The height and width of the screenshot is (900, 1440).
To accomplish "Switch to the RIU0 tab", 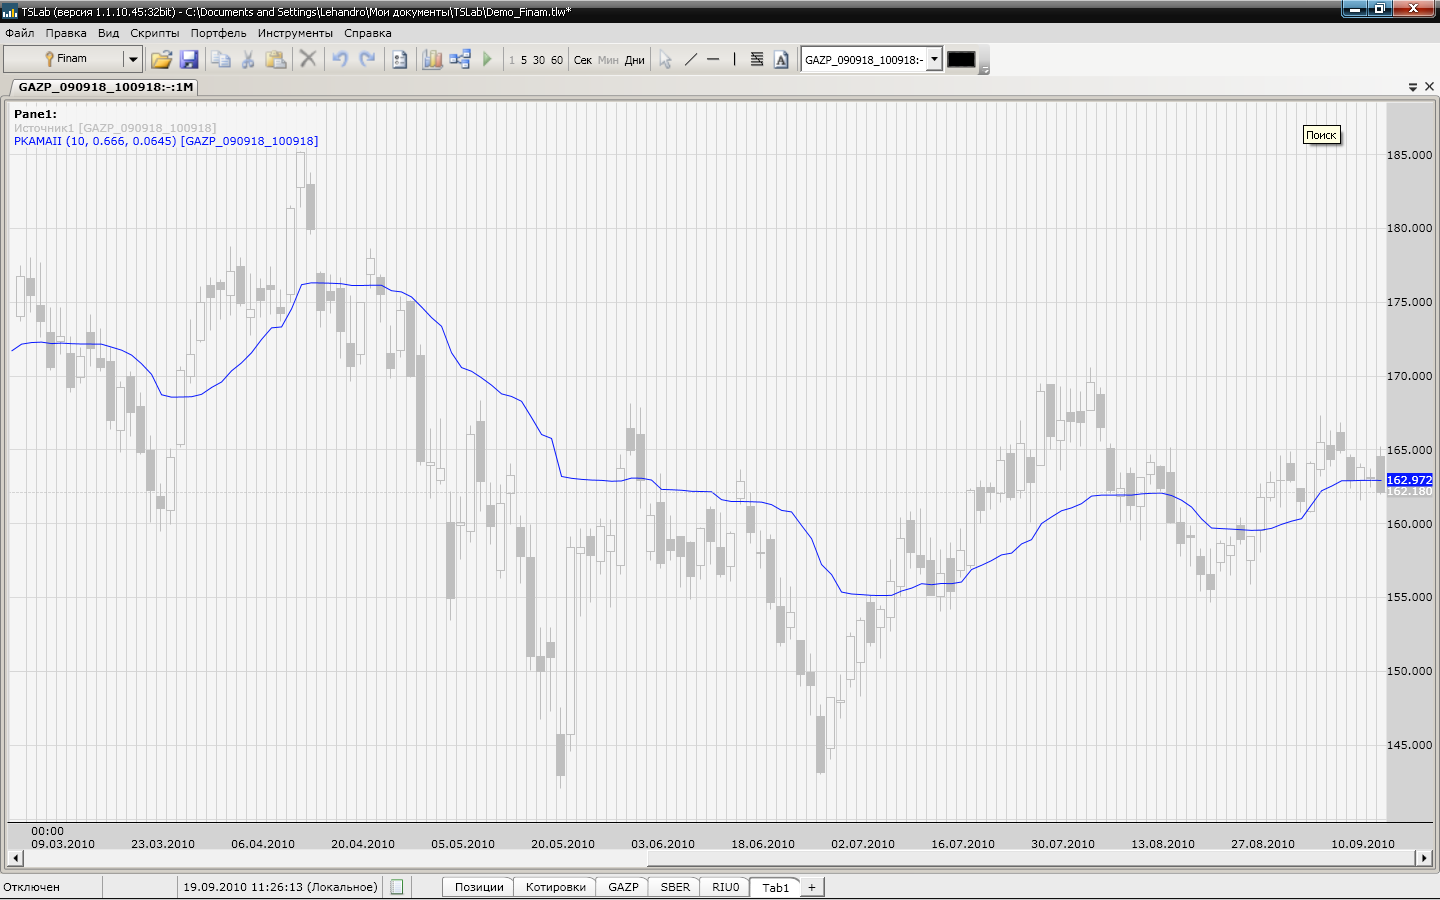I will coord(726,887).
